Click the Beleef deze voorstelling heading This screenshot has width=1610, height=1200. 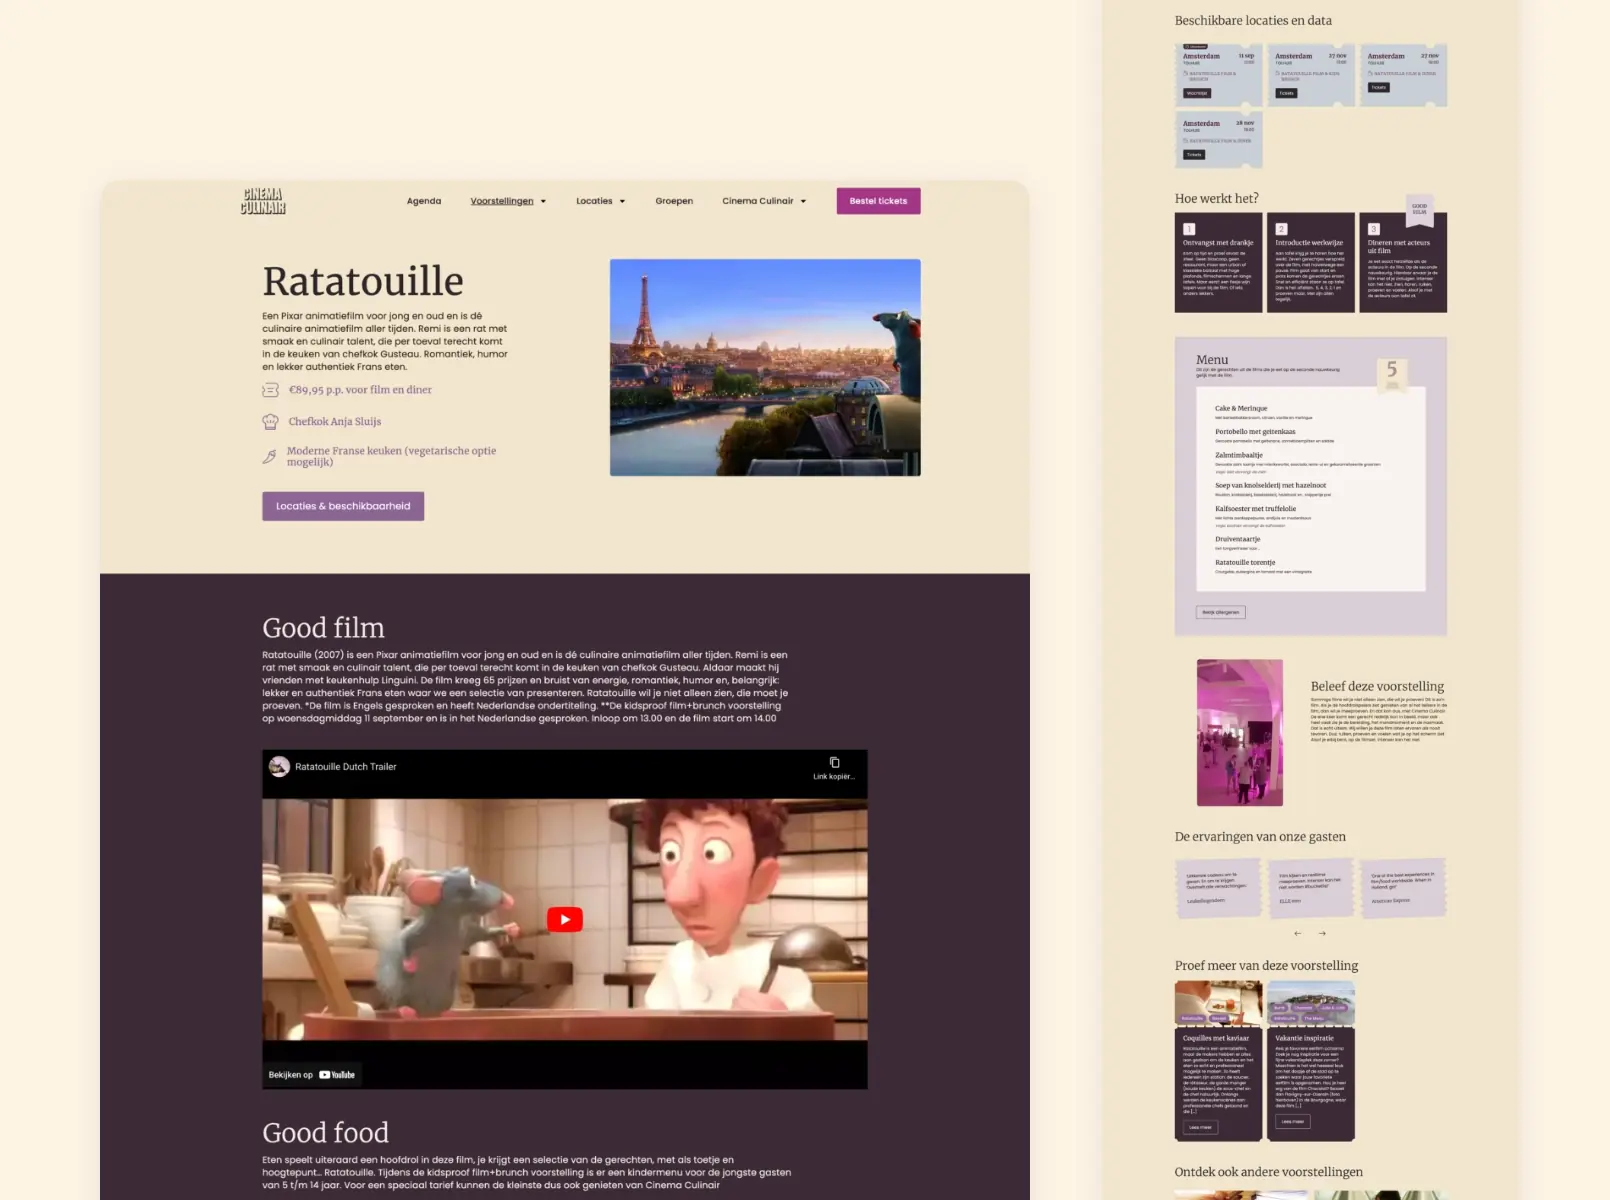(x=1377, y=686)
